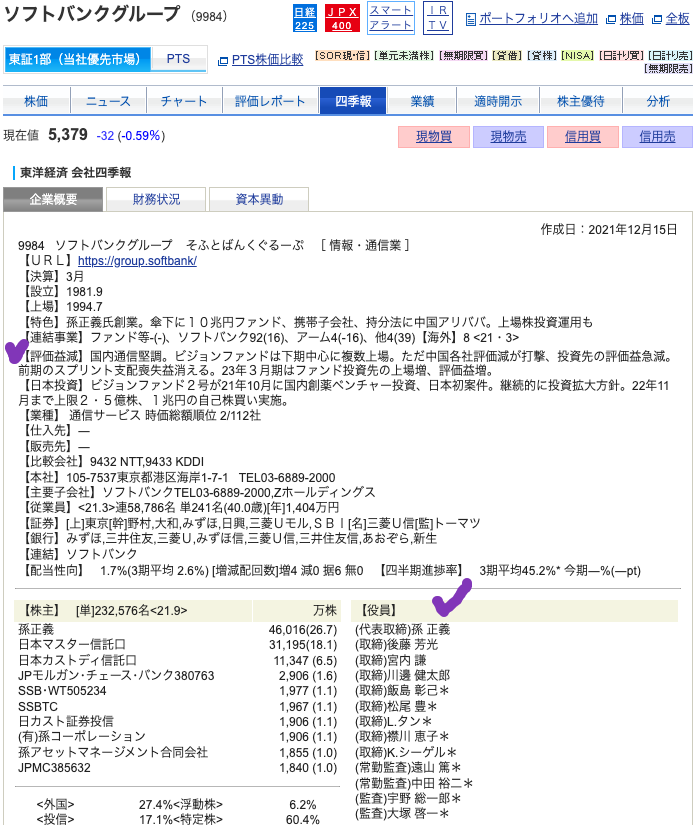Click the portfolio document icon
The width and height of the screenshot is (700, 825).
point(471,19)
